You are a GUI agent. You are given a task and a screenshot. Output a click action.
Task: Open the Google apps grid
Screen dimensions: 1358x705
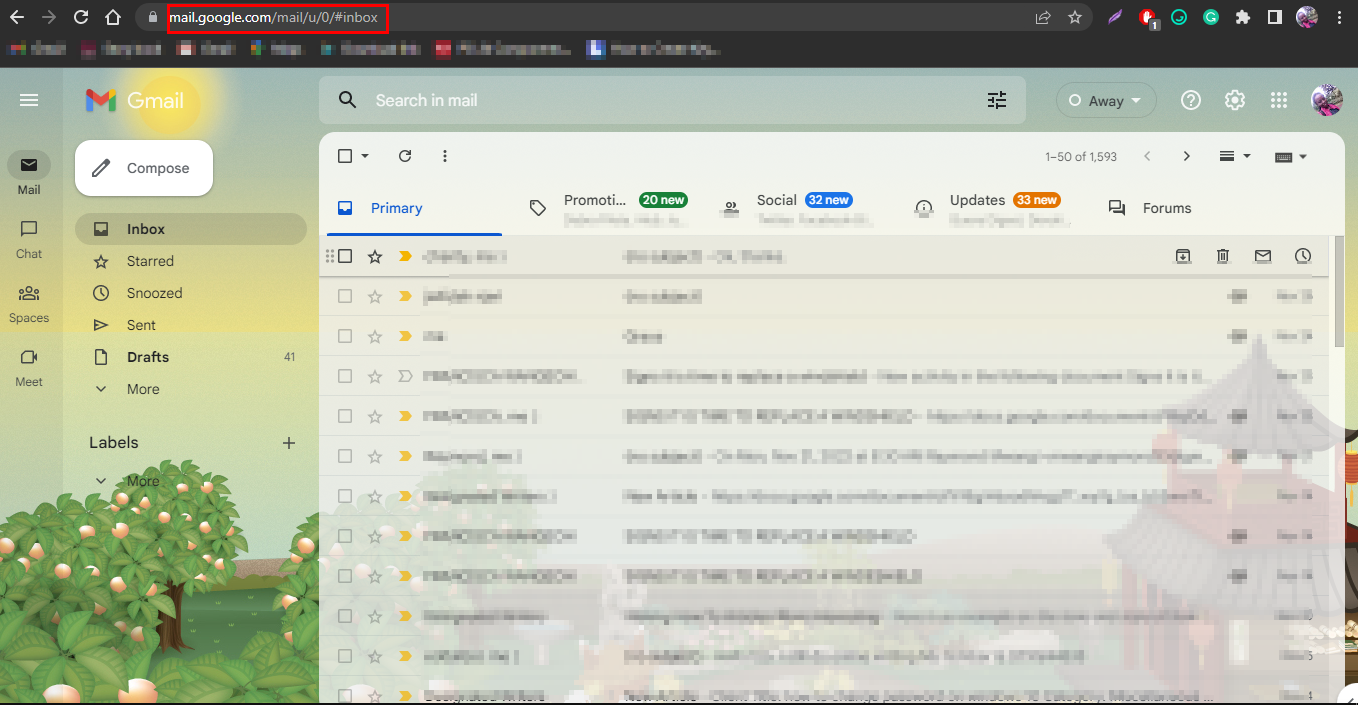click(x=1278, y=100)
